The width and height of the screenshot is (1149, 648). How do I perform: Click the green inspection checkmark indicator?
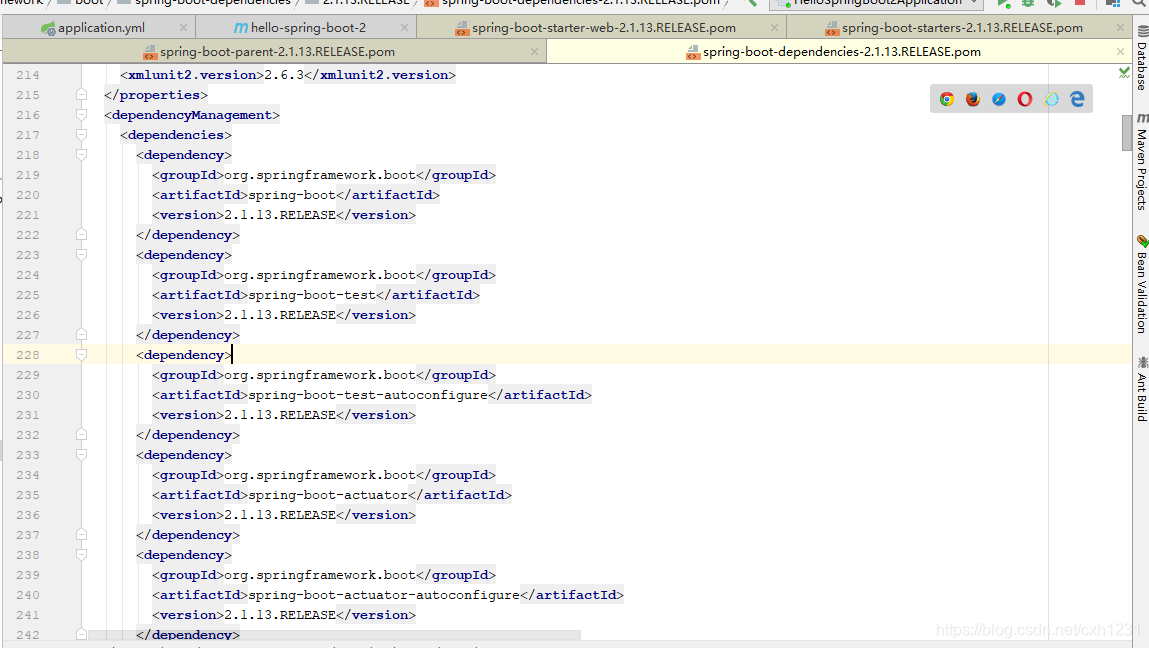pyautogui.click(x=1124, y=73)
